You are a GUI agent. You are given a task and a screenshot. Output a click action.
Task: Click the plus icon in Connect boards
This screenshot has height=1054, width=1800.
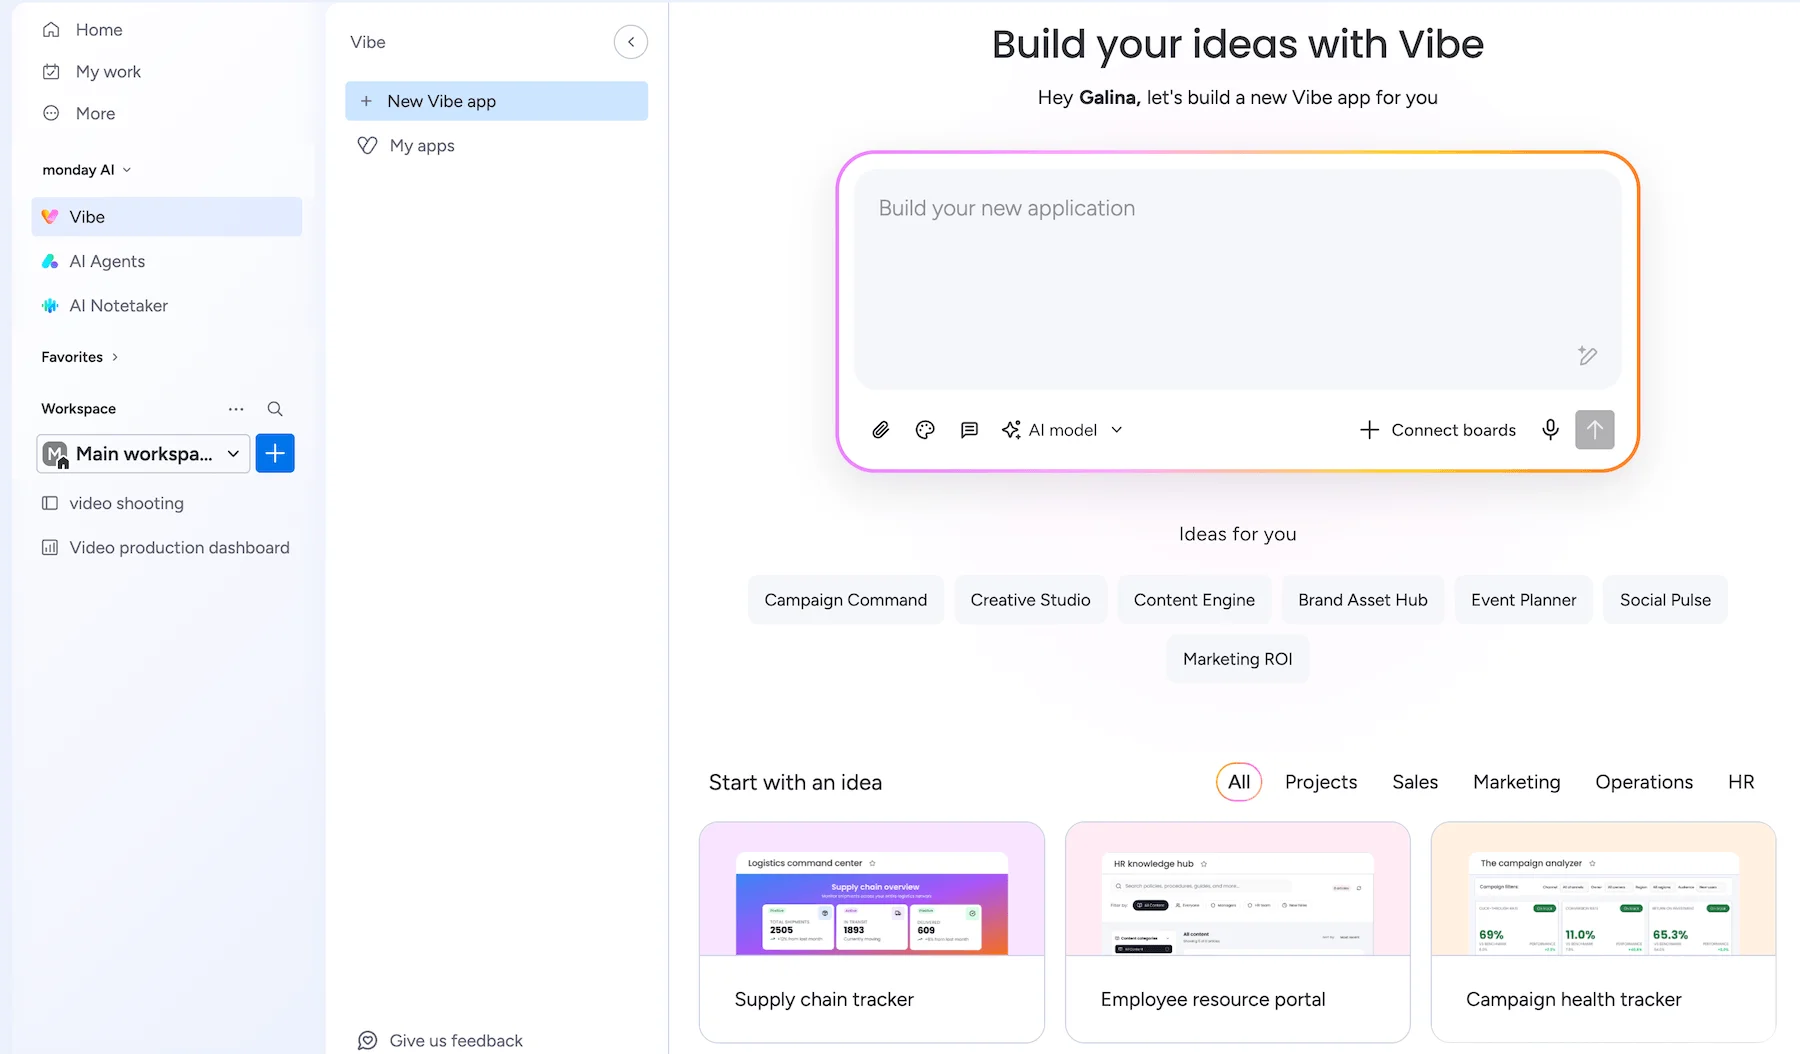[1370, 430]
